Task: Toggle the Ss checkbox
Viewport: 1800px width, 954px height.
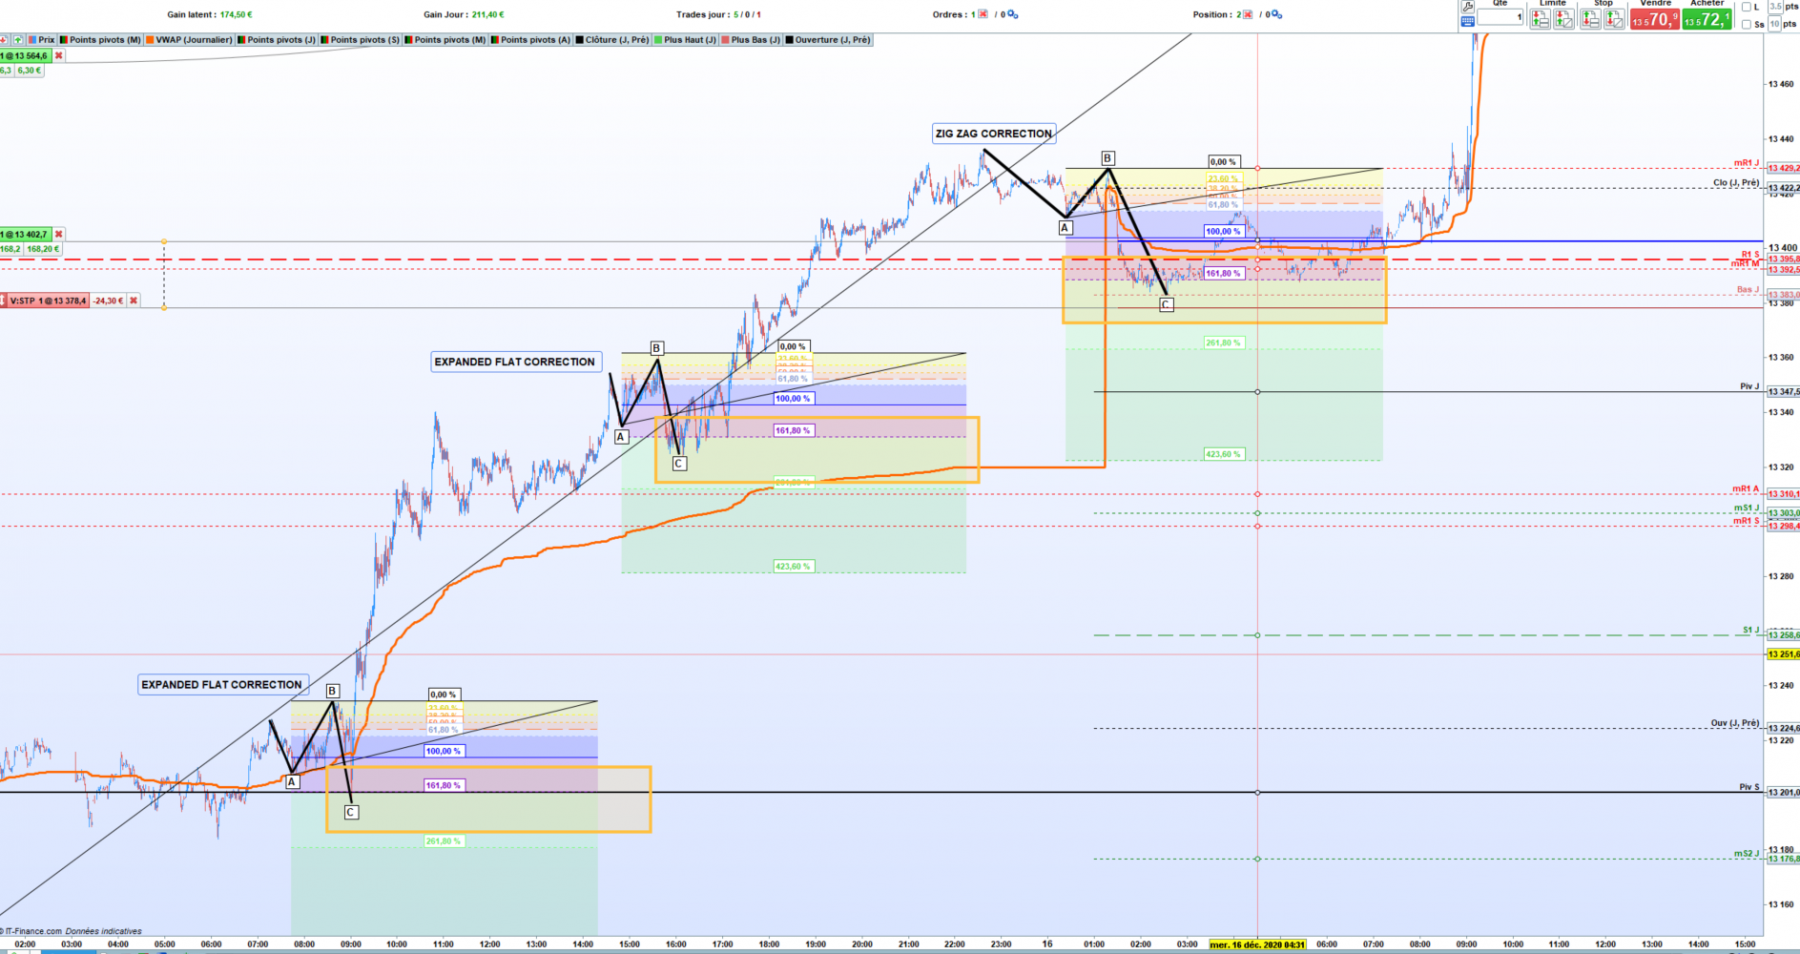Action: click(1746, 25)
